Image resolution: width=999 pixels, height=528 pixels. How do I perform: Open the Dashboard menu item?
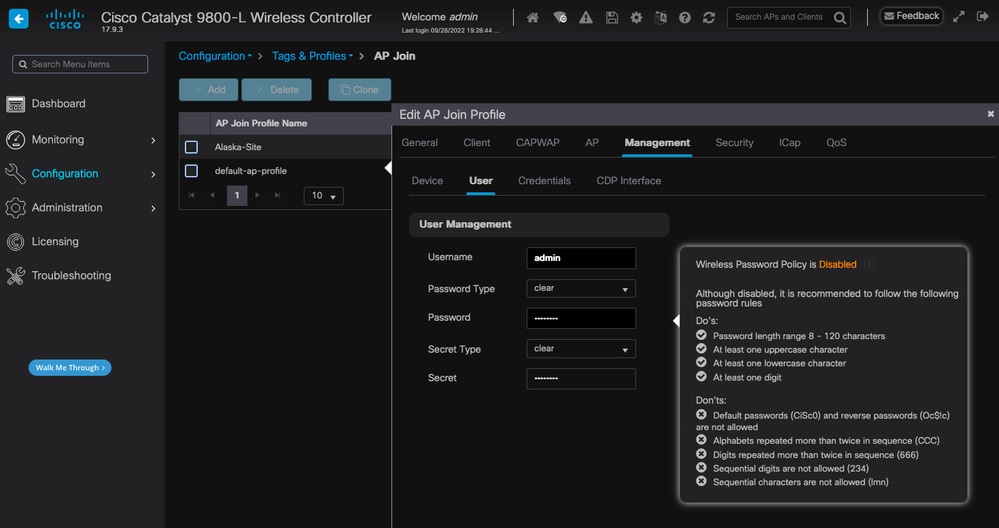(59, 104)
